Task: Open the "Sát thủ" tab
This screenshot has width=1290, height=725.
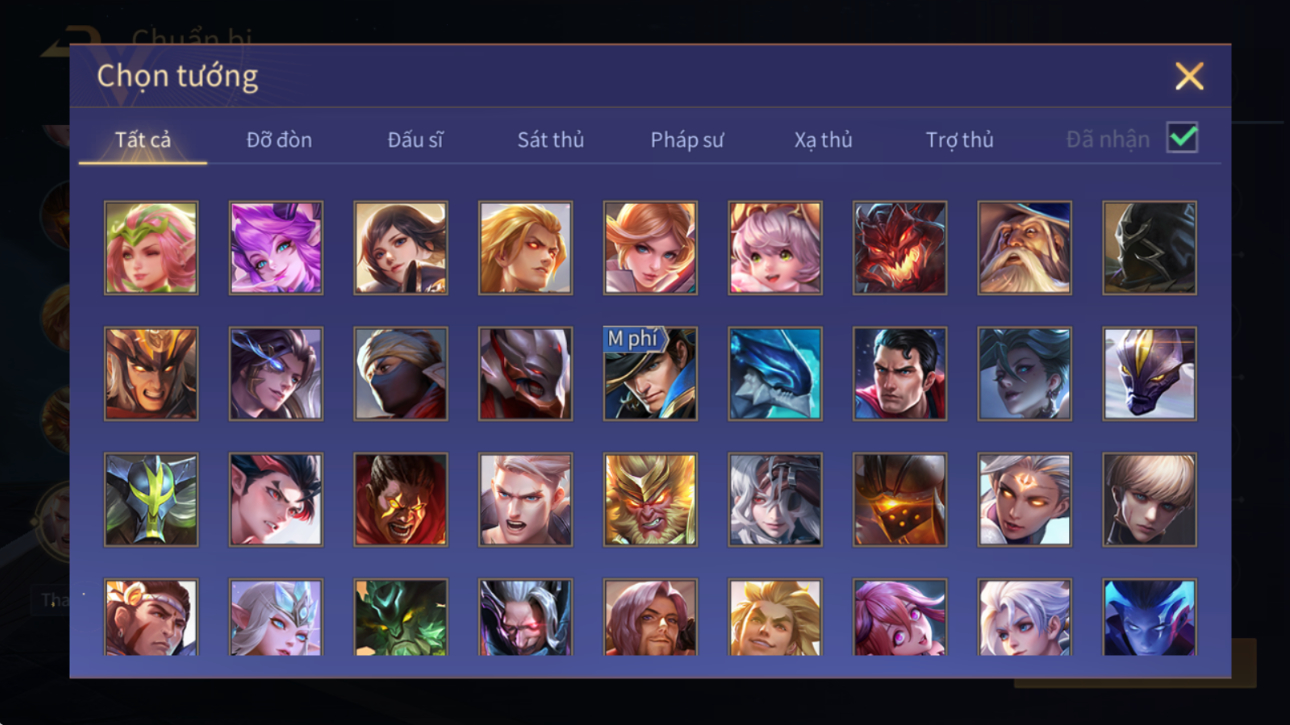Action: click(550, 140)
